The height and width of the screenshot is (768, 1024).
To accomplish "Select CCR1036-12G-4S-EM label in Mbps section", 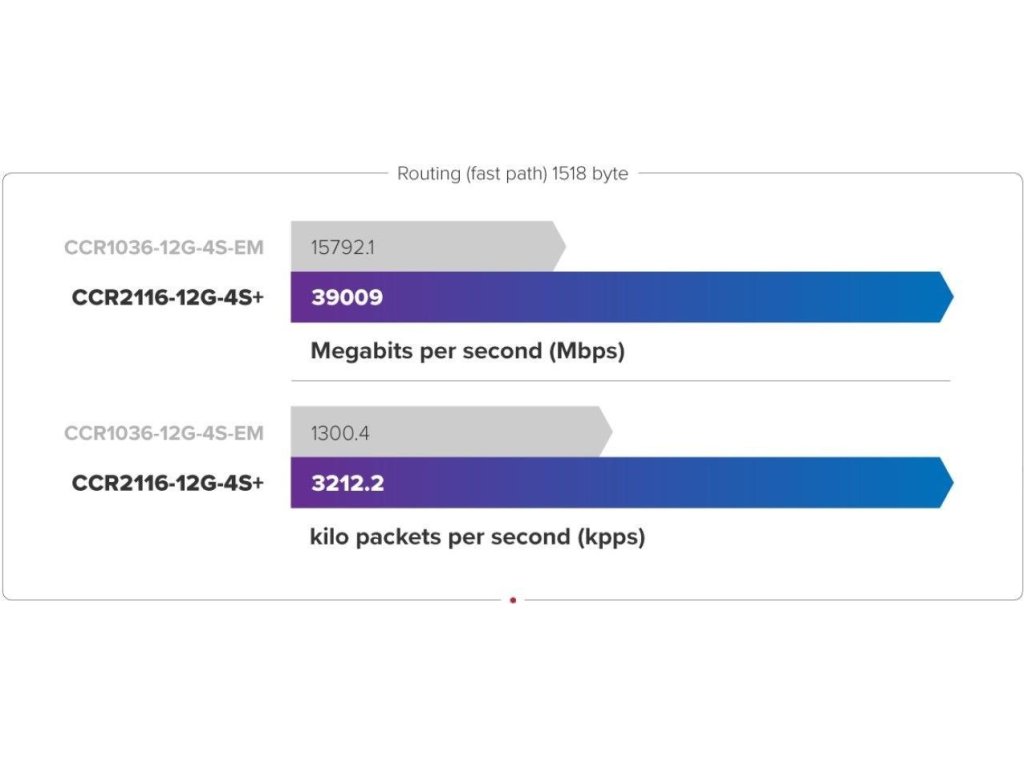I will pyautogui.click(x=164, y=247).
